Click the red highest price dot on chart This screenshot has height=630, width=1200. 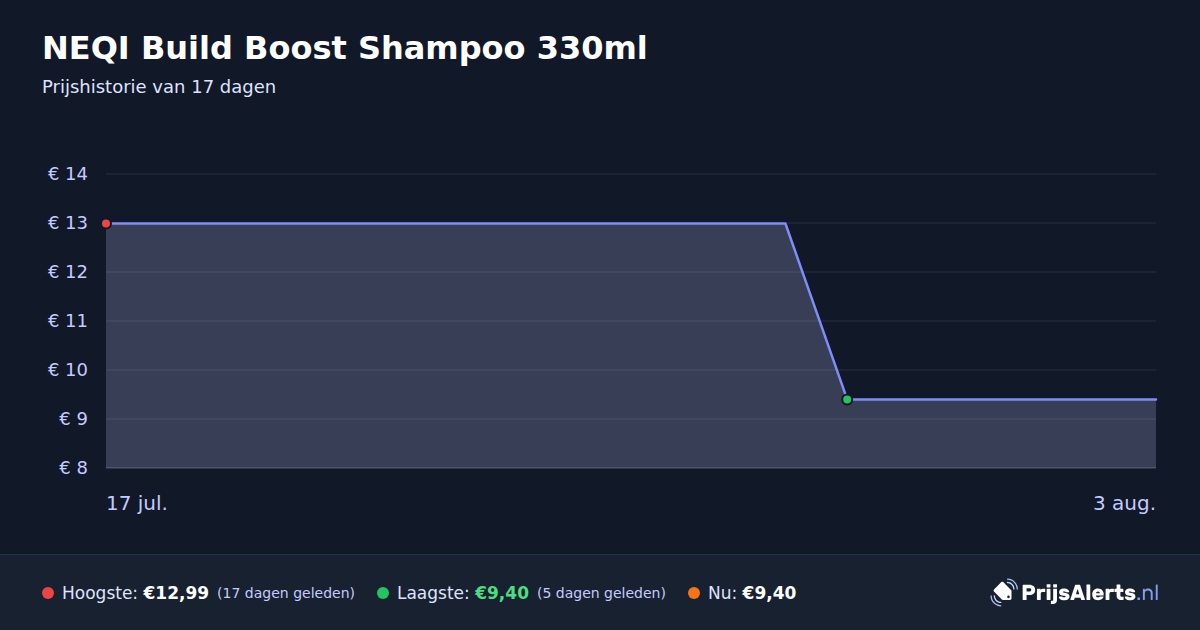(x=106, y=223)
